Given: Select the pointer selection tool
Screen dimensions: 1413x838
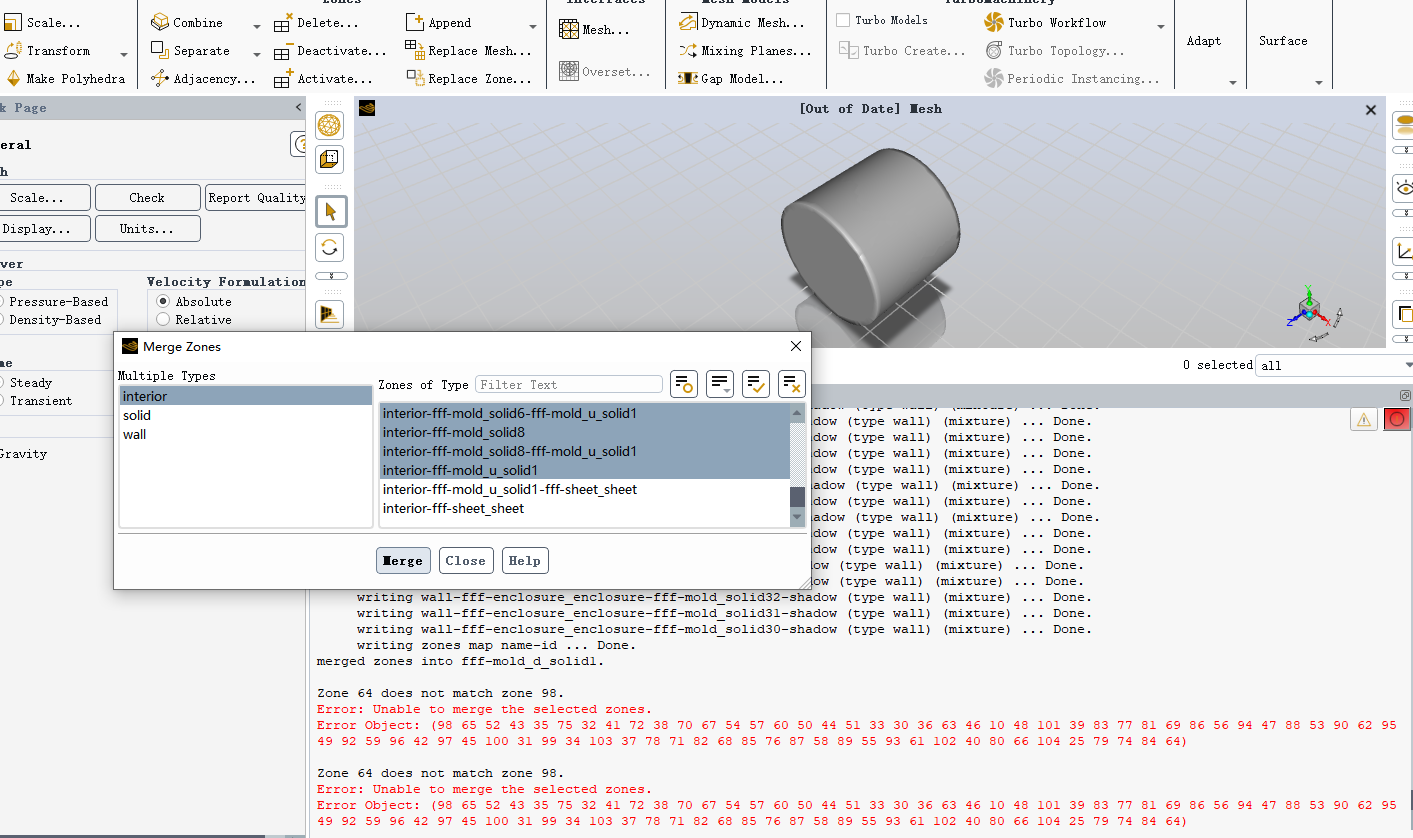Looking at the screenshot, I should click(x=330, y=212).
